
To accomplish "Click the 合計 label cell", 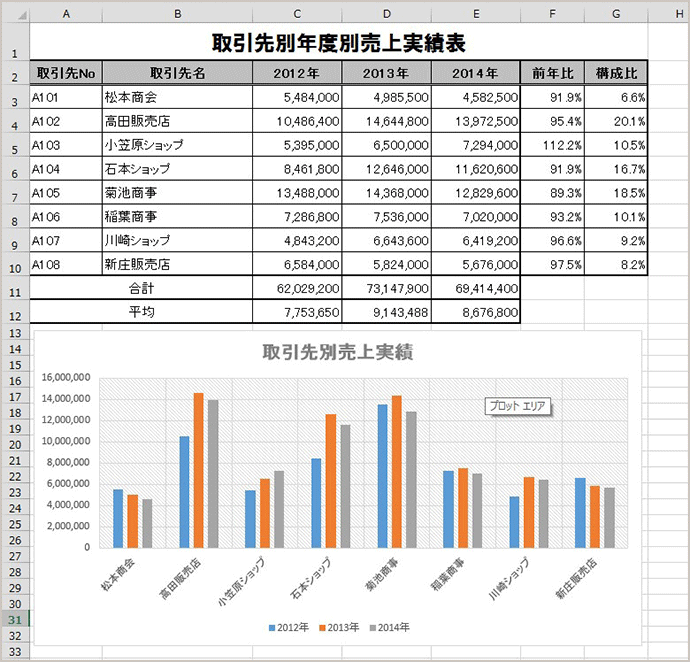I will [141, 288].
